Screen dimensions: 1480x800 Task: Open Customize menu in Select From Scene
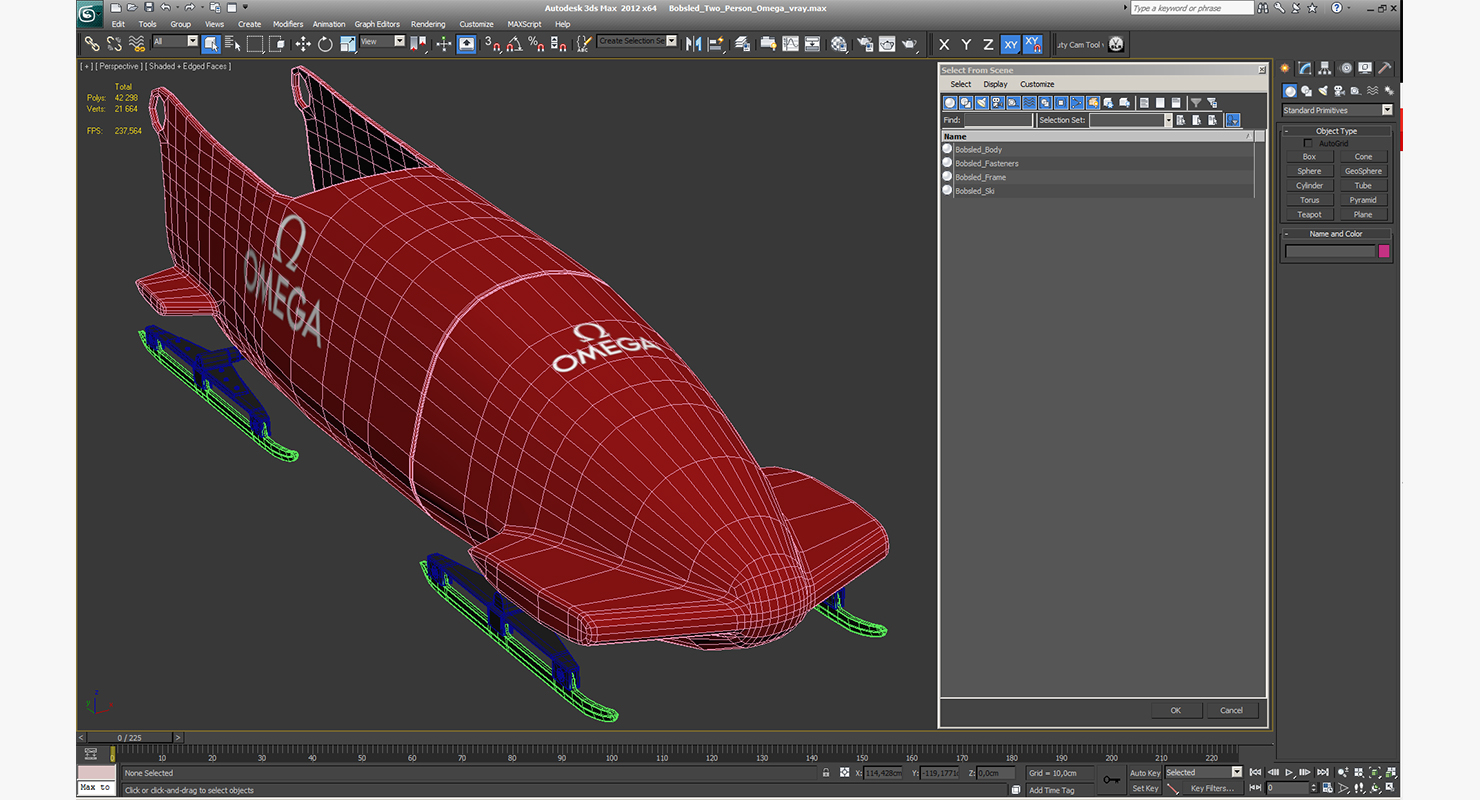point(1037,84)
